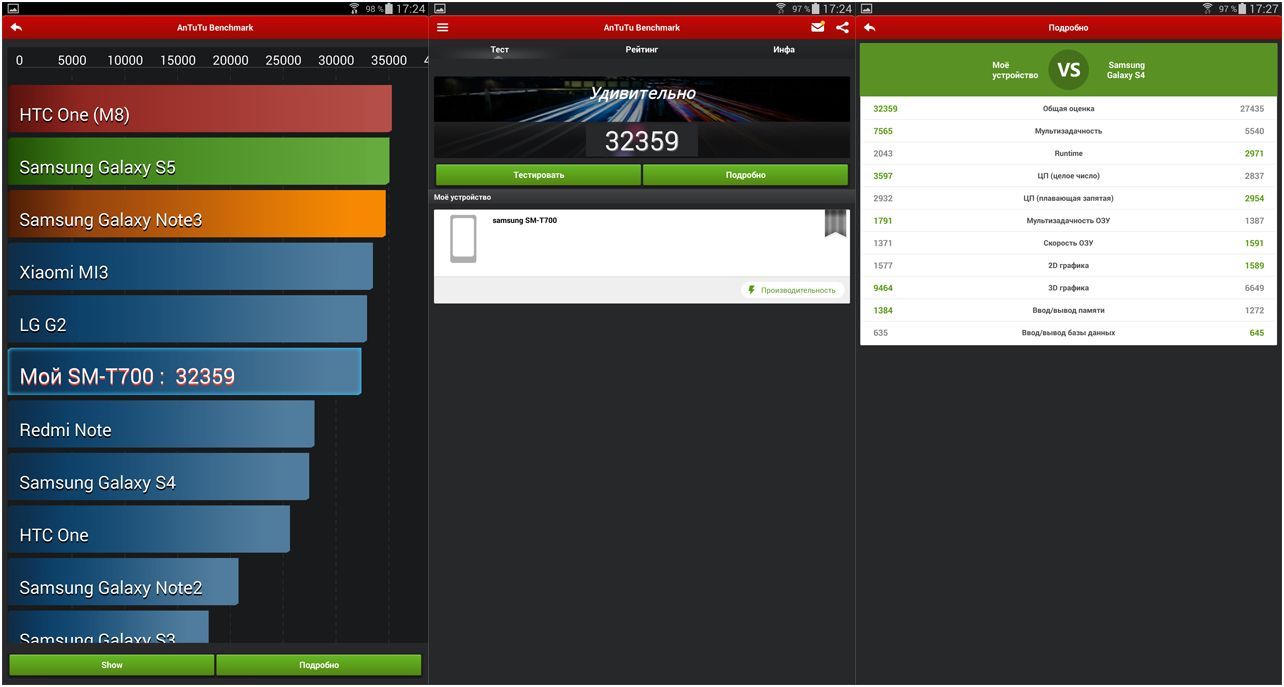Tap Подробно button next to Тестировать

745,175
